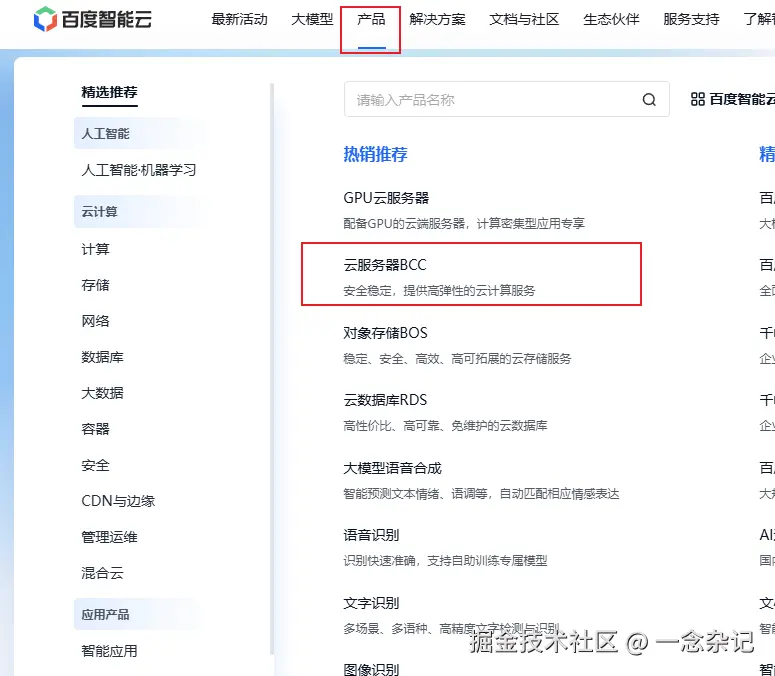Choose 智能应用 in the sidebar
This screenshot has height=676, width=775.
pos(109,651)
